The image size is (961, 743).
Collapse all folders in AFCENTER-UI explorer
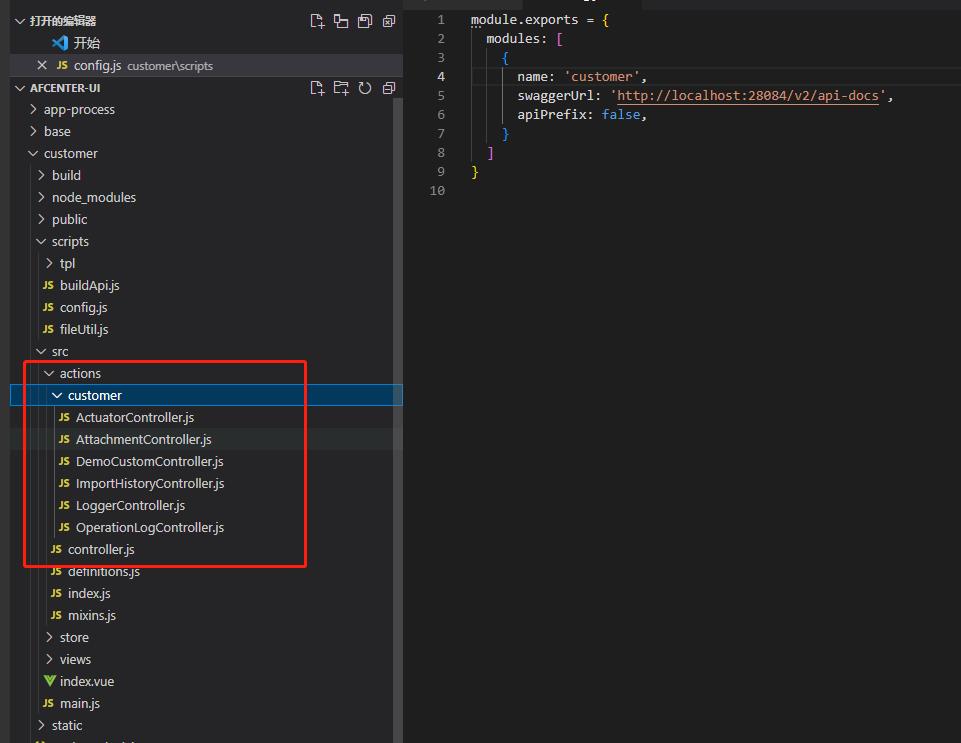pyautogui.click(x=389, y=88)
